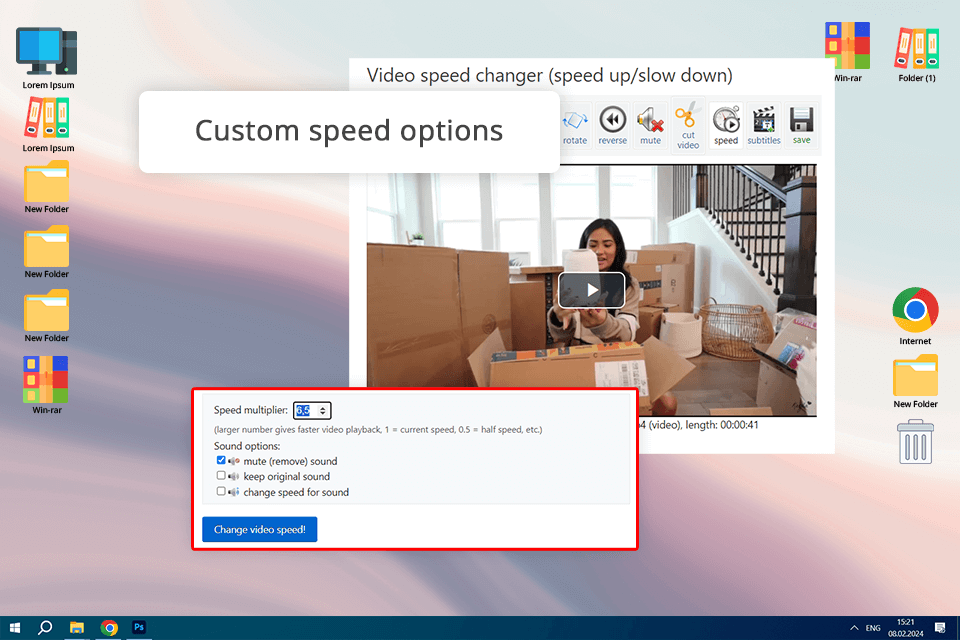
Task: Adjust the speed multiplier stepper arrows
Action: point(323,410)
